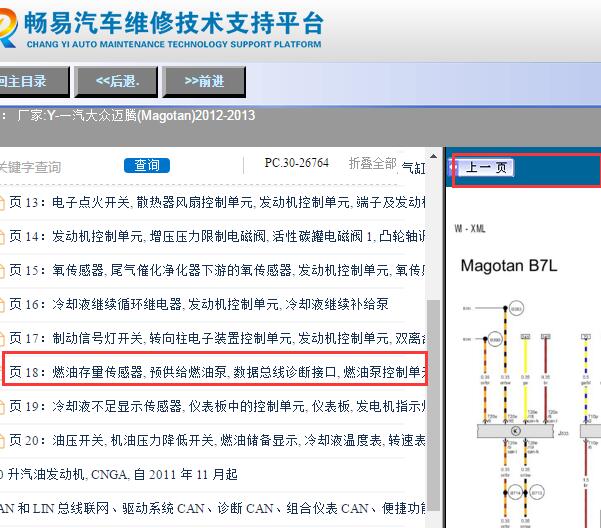Click the blue 查询 search button
The image size is (601, 528).
(147, 166)
